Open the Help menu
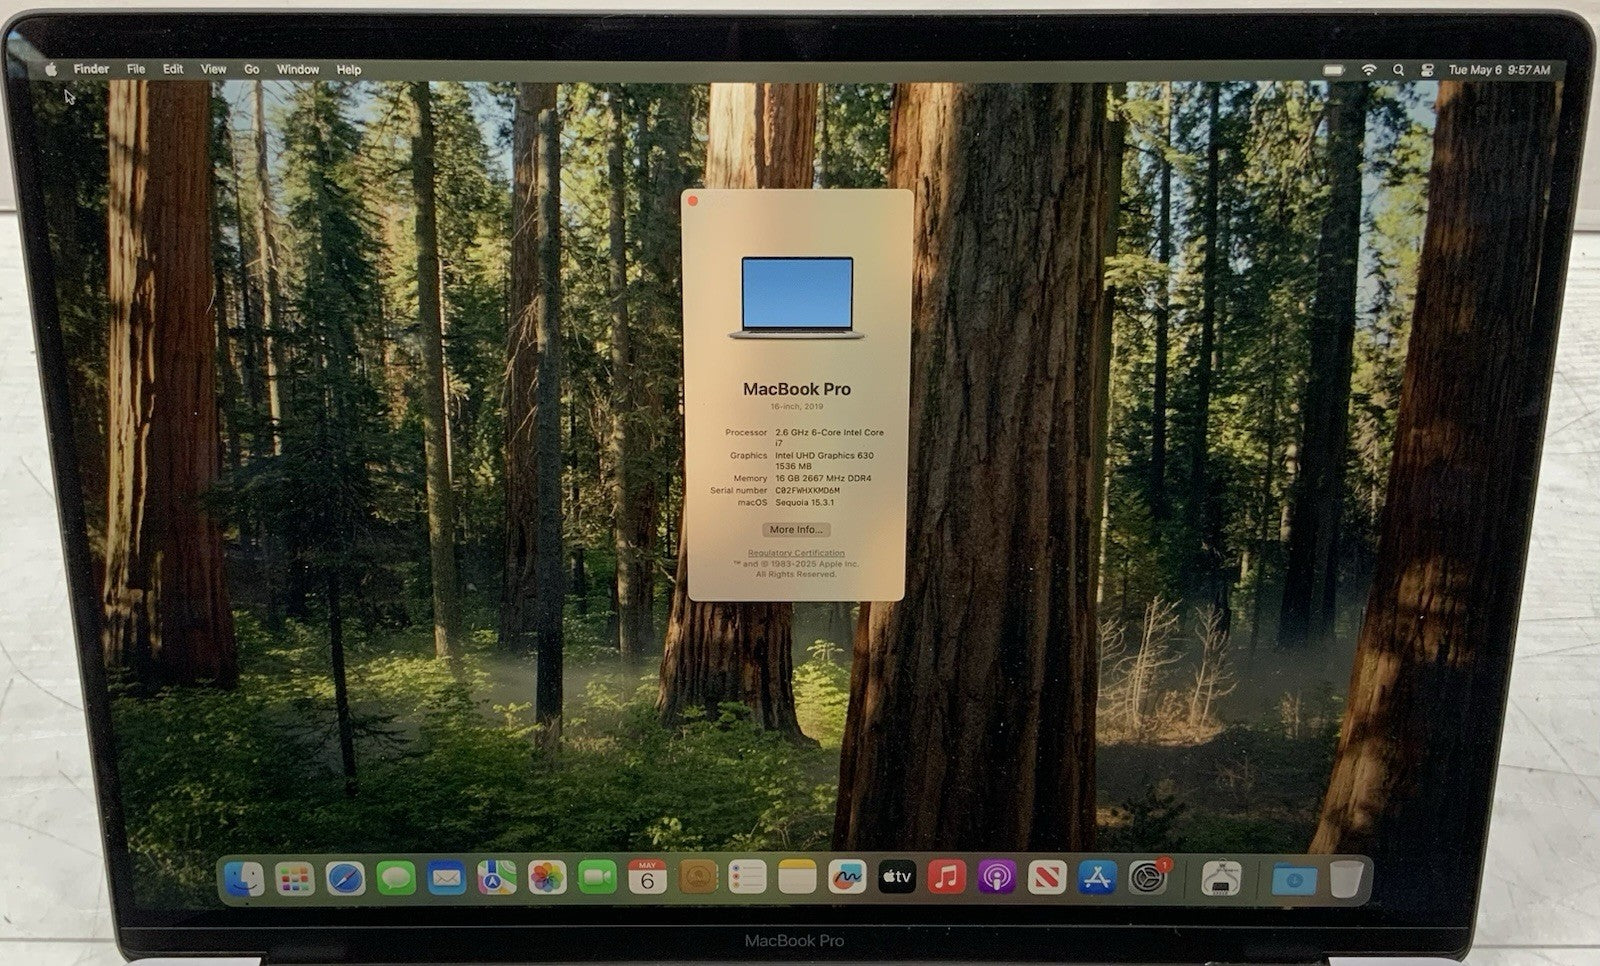Screen dimensions: 1600x966 [x=348, y=69]
